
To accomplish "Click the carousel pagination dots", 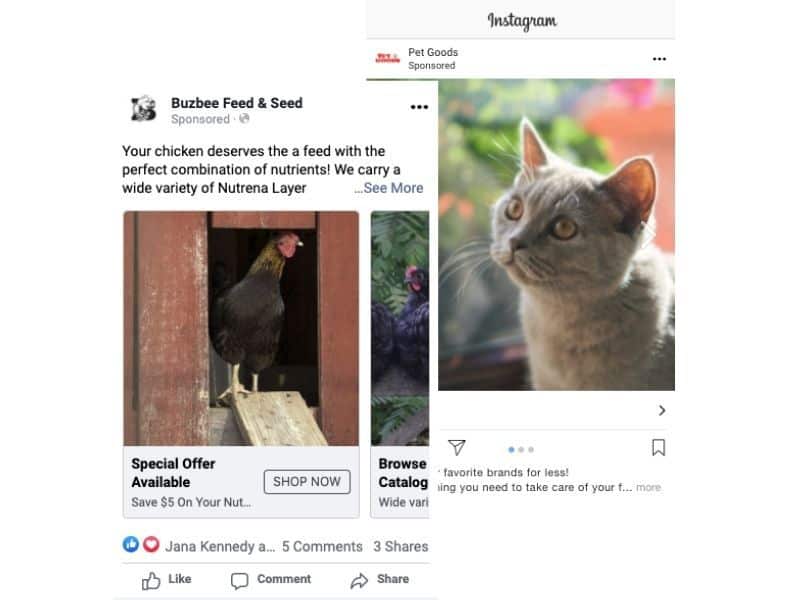I will tap(521, 449).
